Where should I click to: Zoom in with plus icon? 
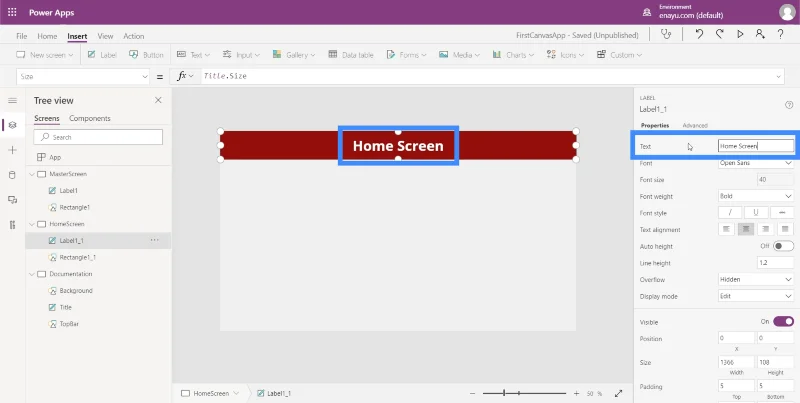click(x=576, y=393)
